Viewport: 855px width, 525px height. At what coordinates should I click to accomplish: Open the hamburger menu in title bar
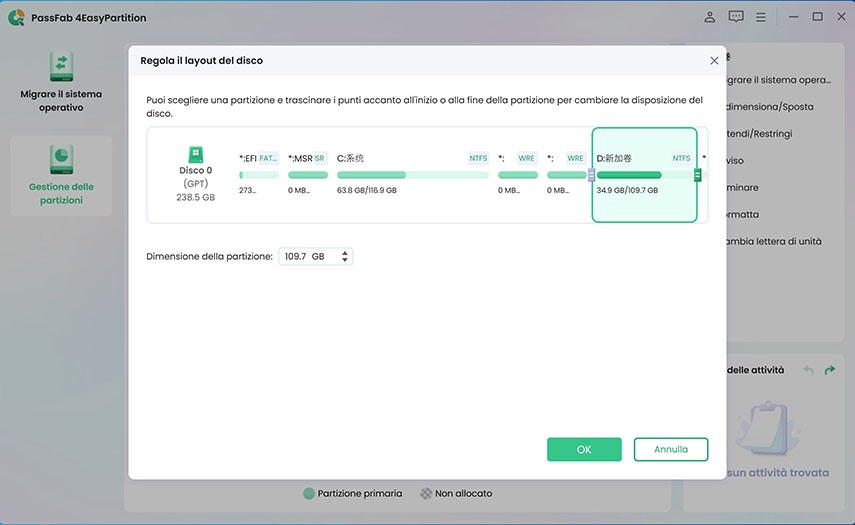(761, 17)
